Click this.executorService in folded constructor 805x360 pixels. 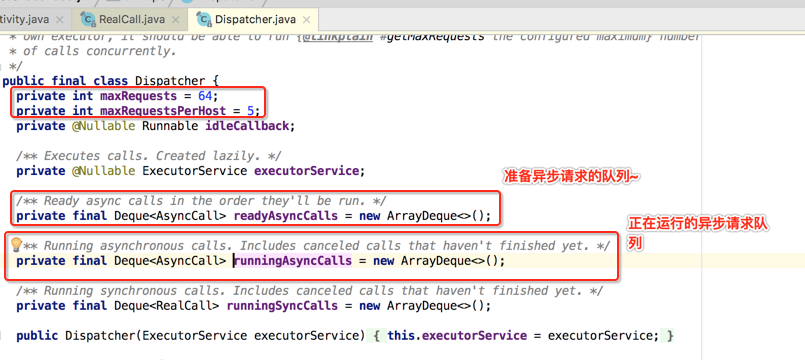coord(457,336)
